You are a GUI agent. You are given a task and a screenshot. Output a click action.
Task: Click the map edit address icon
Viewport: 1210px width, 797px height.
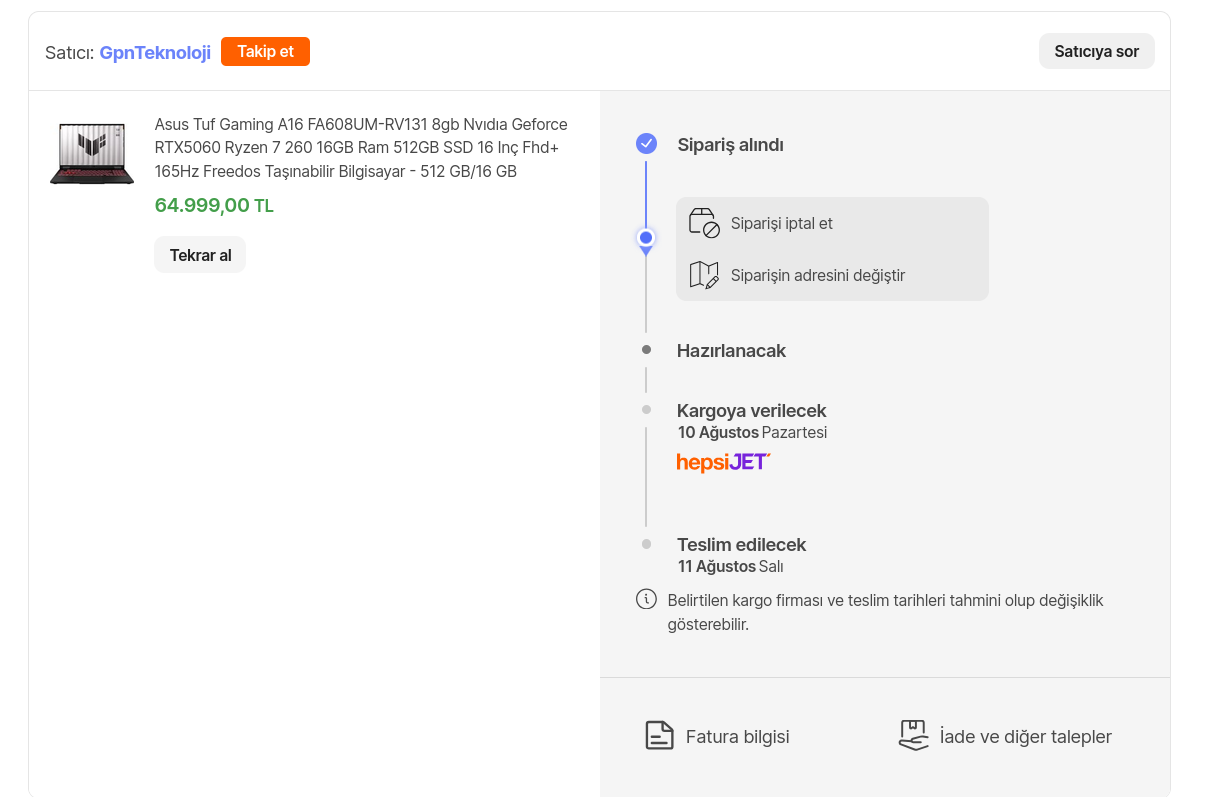click(x=704, y=275)
